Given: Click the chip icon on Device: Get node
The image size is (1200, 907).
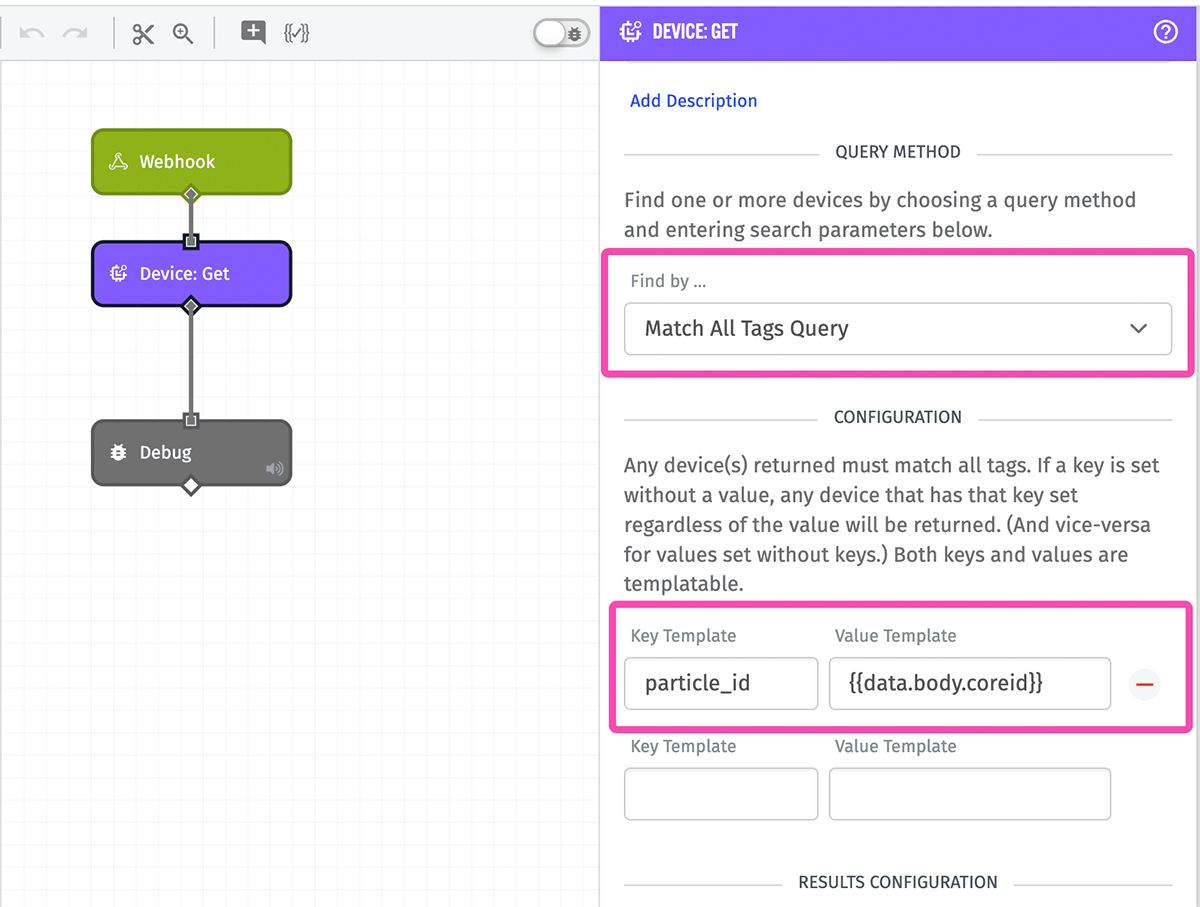Looking at the screenshot, I should coord(118,273).
